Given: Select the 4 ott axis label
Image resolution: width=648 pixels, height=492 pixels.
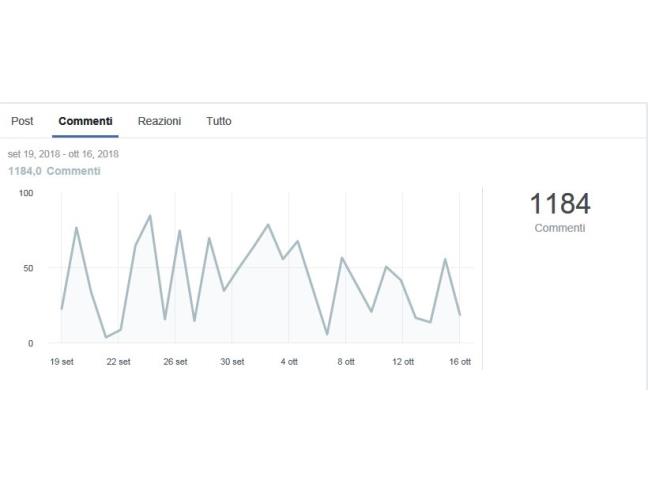Looking at the screenshot, I should pyautogui.click(x=289, y=362).
